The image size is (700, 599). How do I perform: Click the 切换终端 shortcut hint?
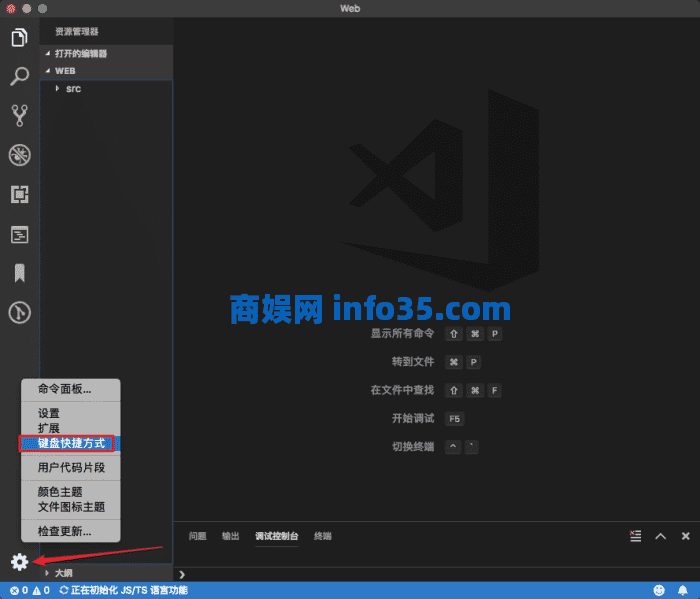tap(412, 447)
